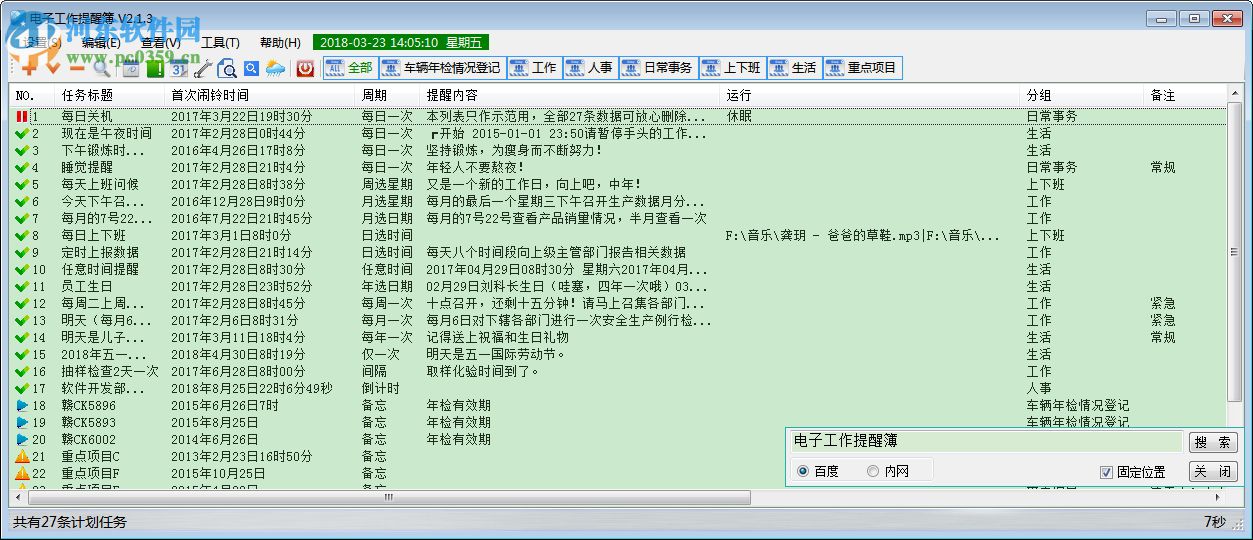1253x540 pixels.
Task: Select the task row 员工生日
Action: tap(619, 286)
